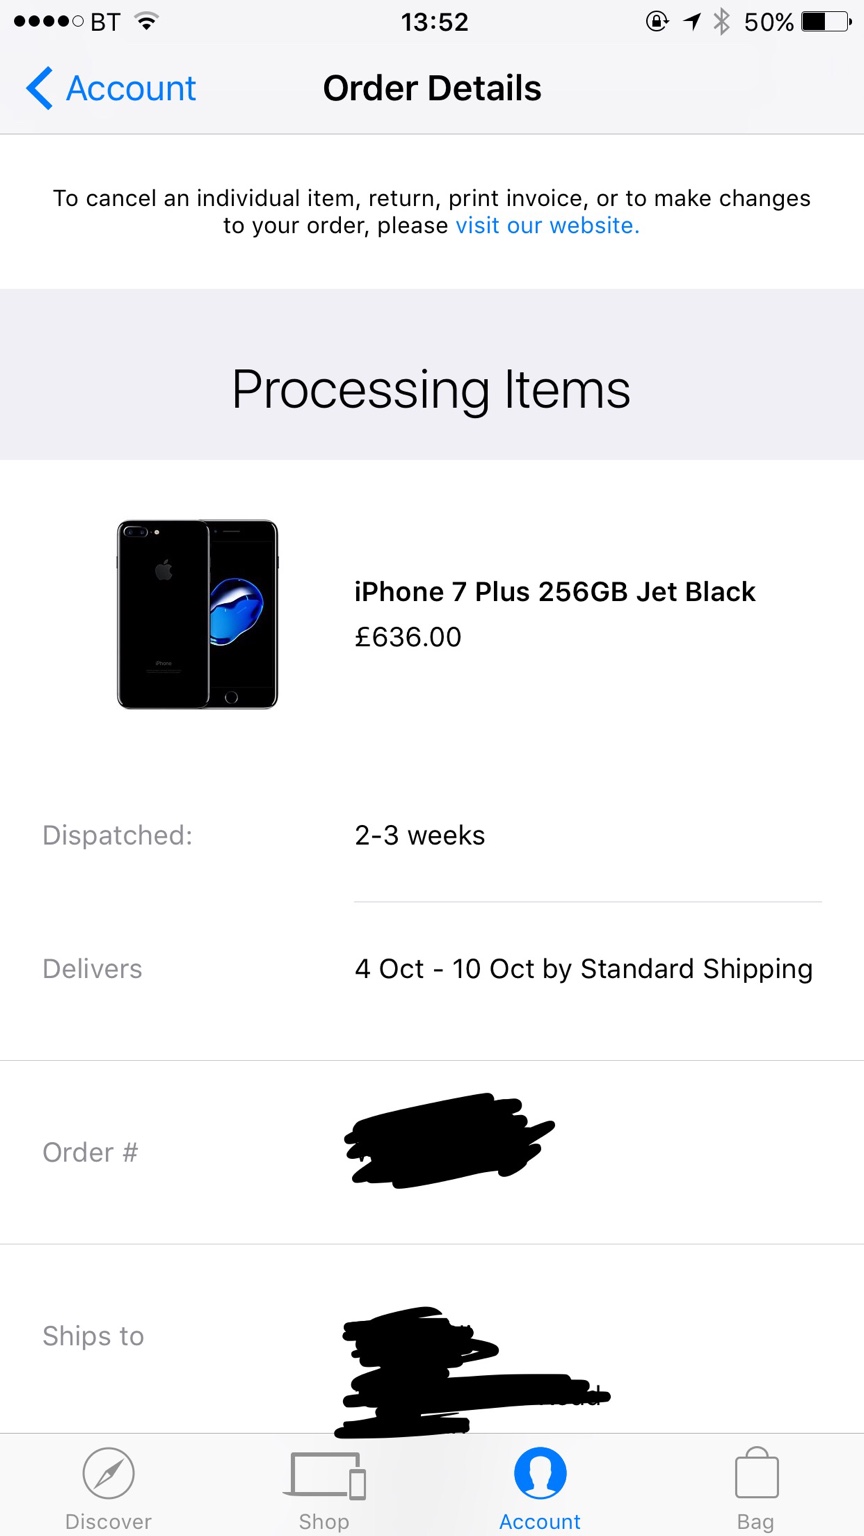
Task: Tap iPhone 7 Plus 256GB Jet Black title
Action: click(554, 592)
